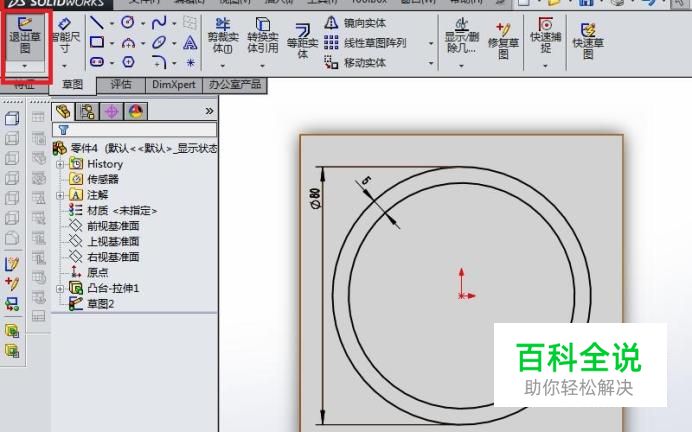Select the 右视基准面 right plane
Screen dimensions: 692x432
point(105,257)
